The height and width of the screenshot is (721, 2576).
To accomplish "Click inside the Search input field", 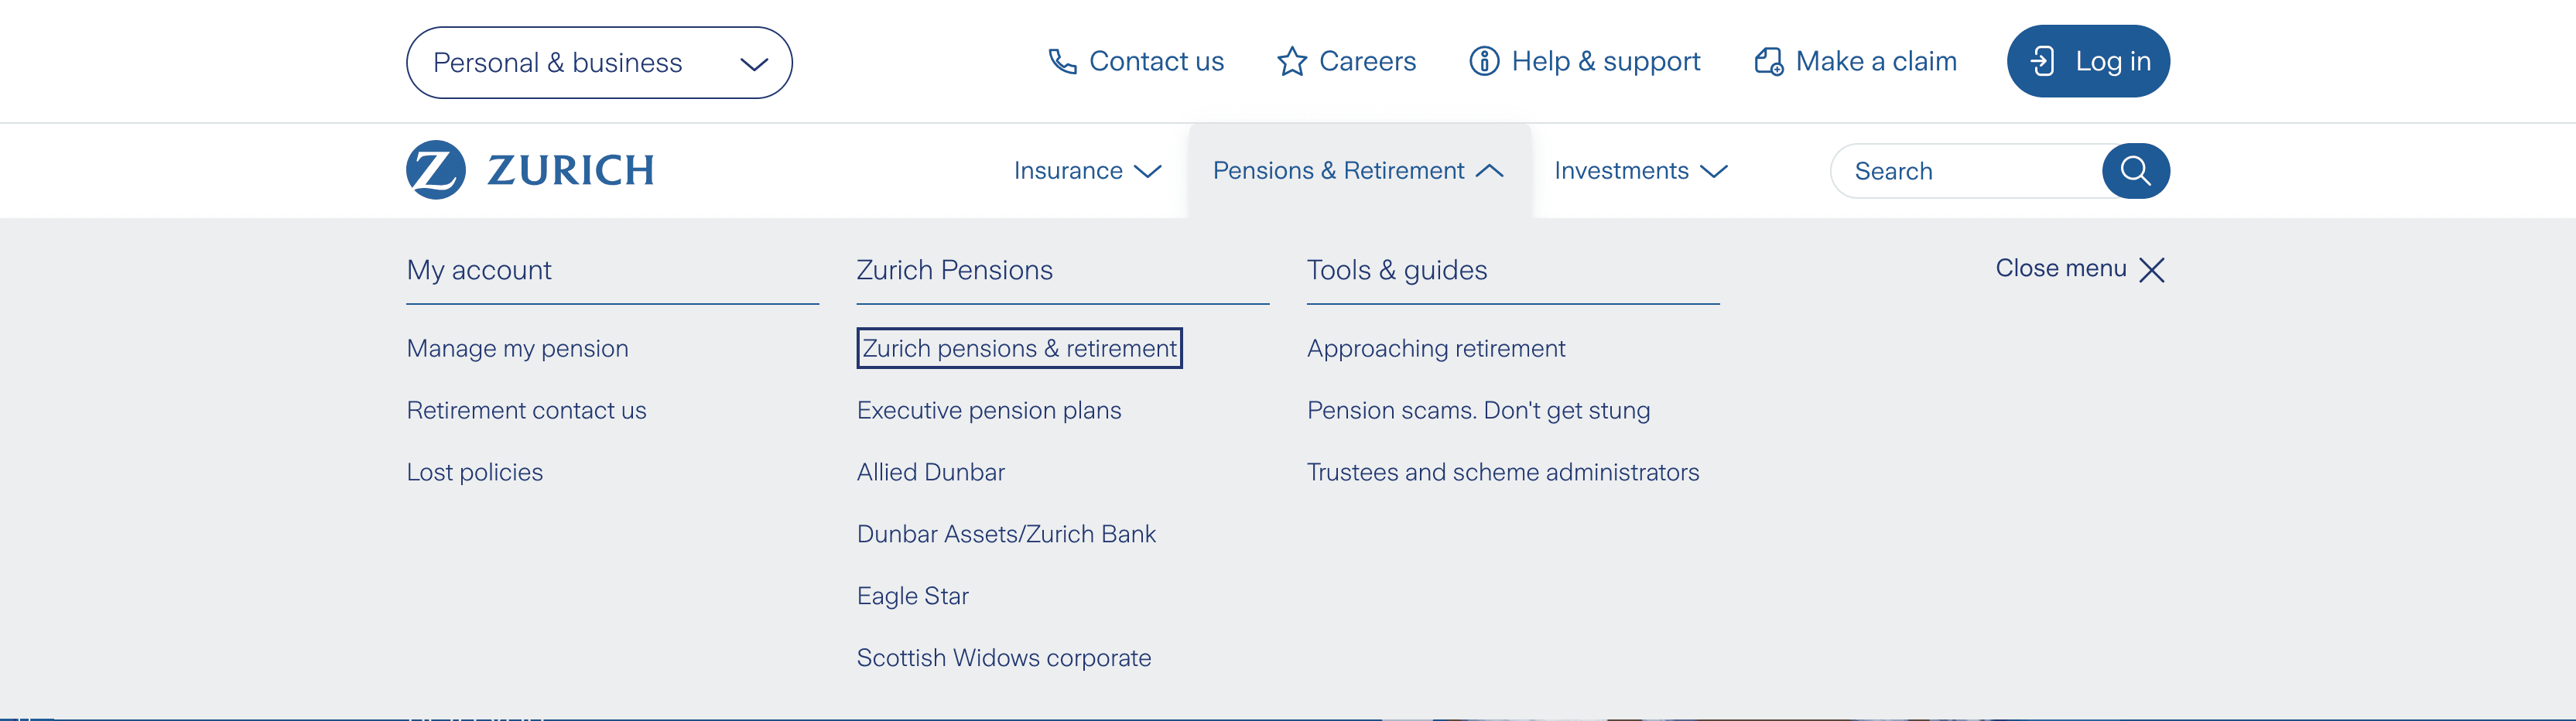I will coord(1966,171).
